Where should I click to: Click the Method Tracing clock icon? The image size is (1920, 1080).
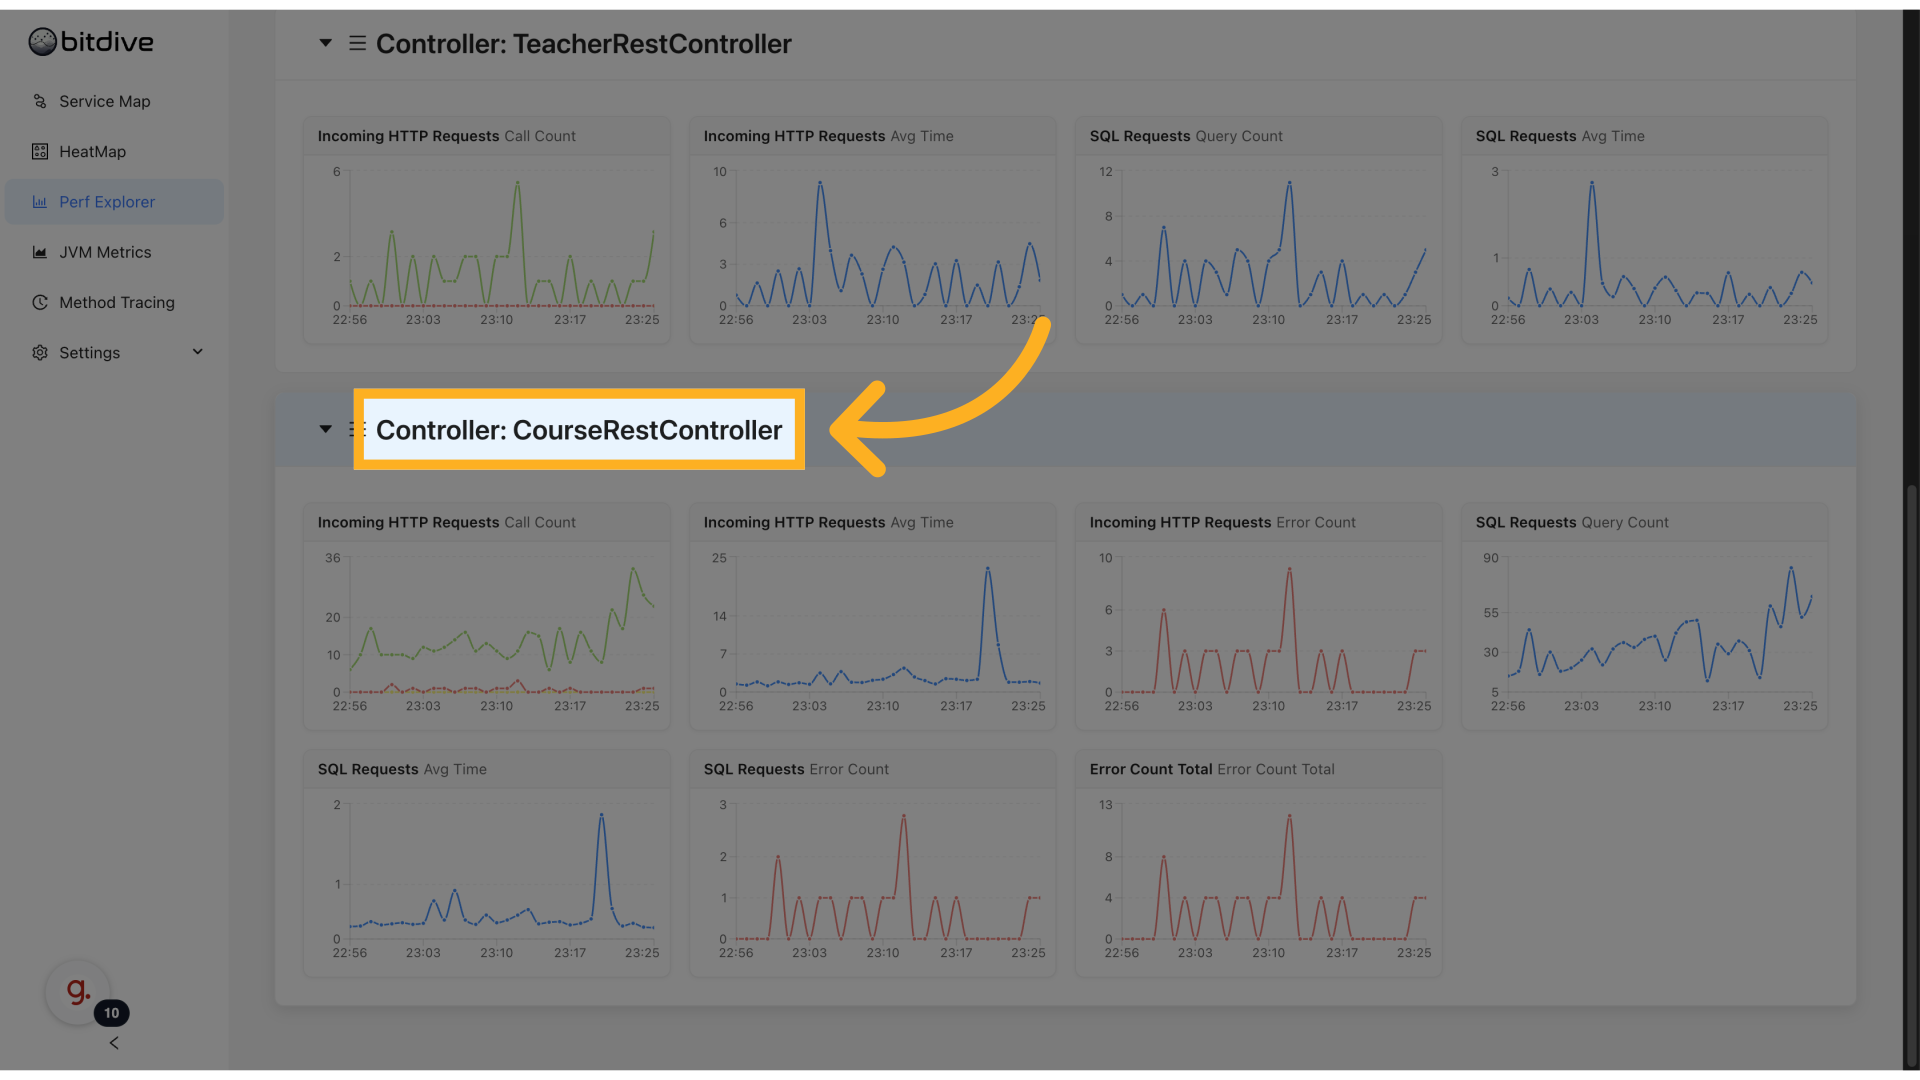tap(40, 302)
